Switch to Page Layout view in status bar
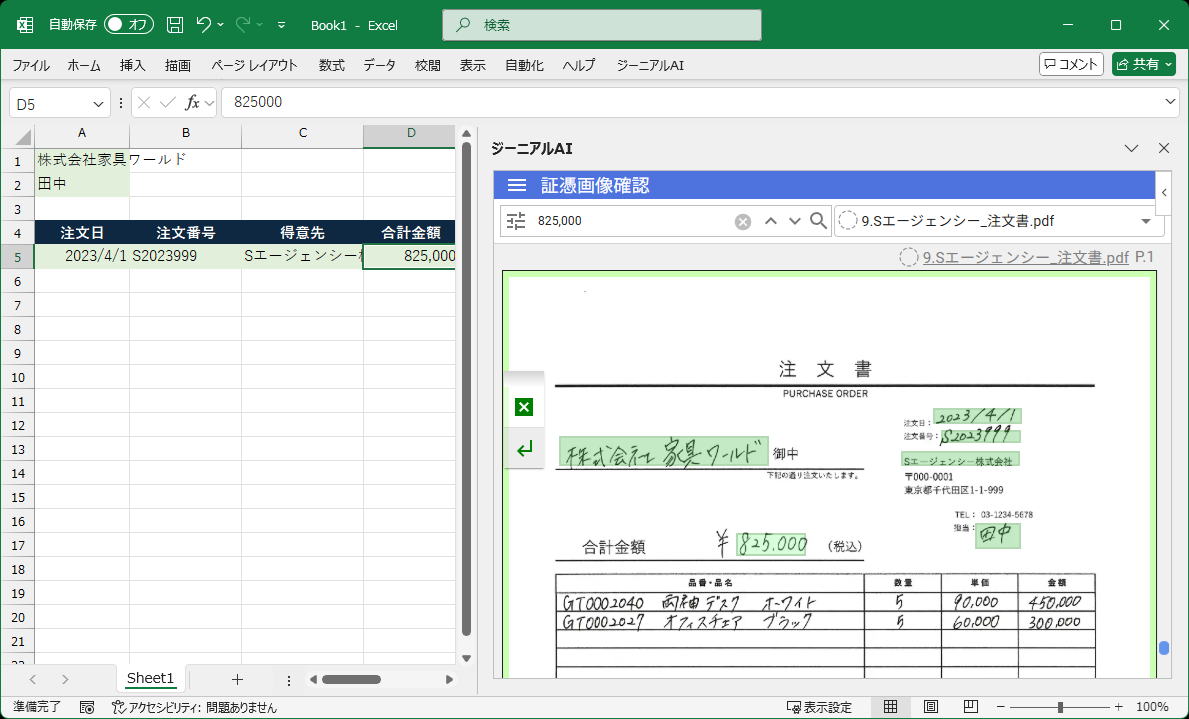 [929, 706]
